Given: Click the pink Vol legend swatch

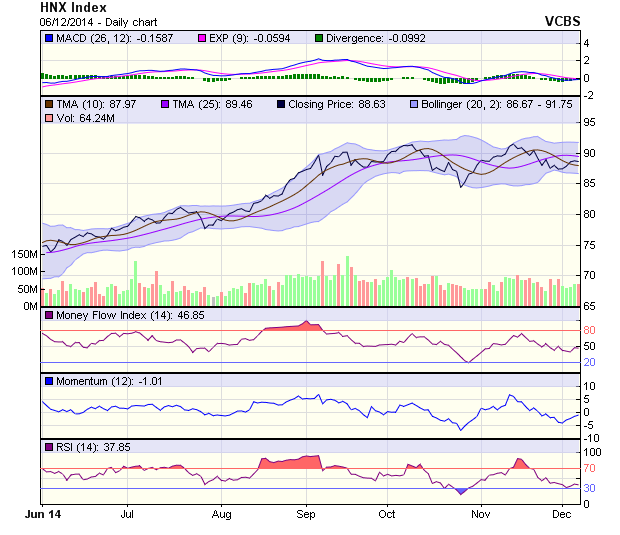Looking at the screenshot, I should [49, 118].
